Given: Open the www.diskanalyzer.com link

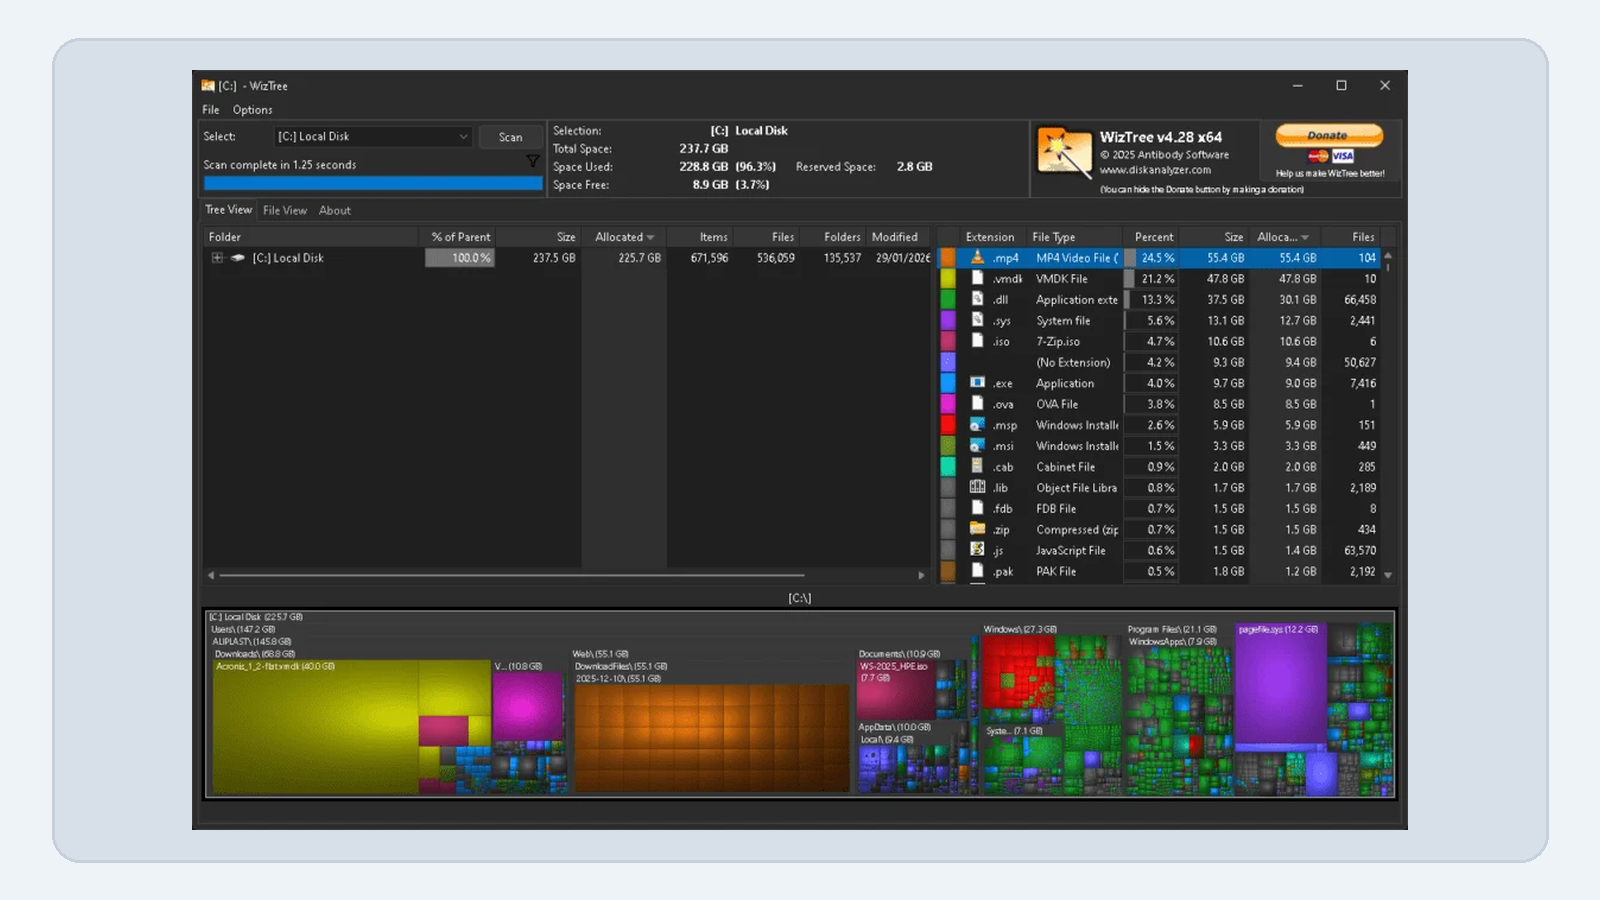Looking at the screenshot, I should click(x=1155, y=170).
